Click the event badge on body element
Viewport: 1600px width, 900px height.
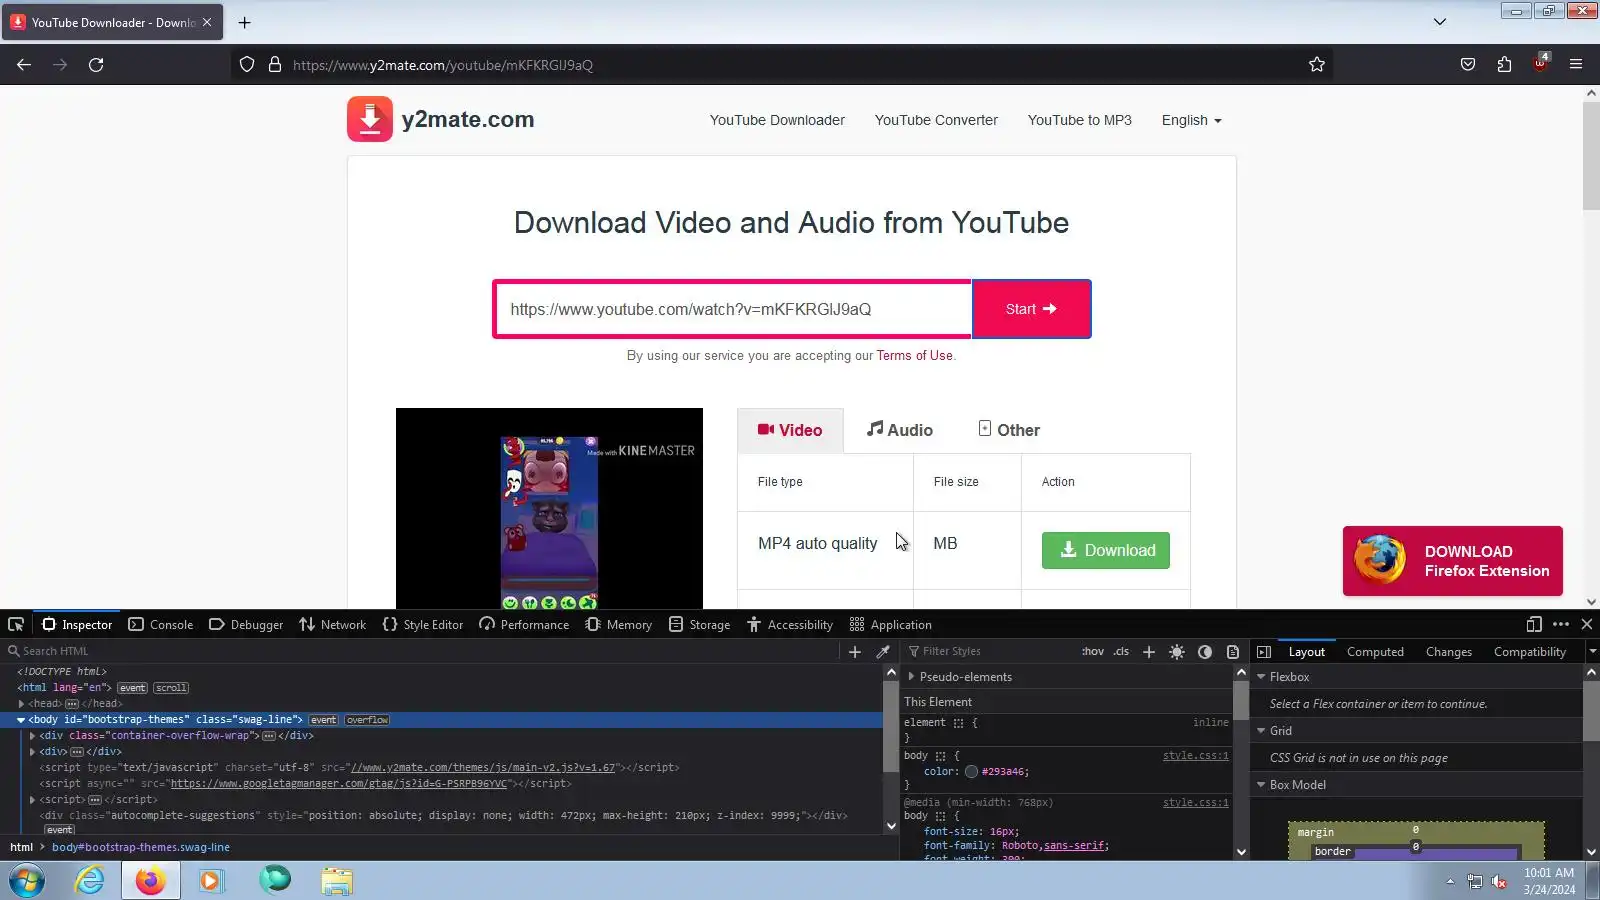click(323, 720)
